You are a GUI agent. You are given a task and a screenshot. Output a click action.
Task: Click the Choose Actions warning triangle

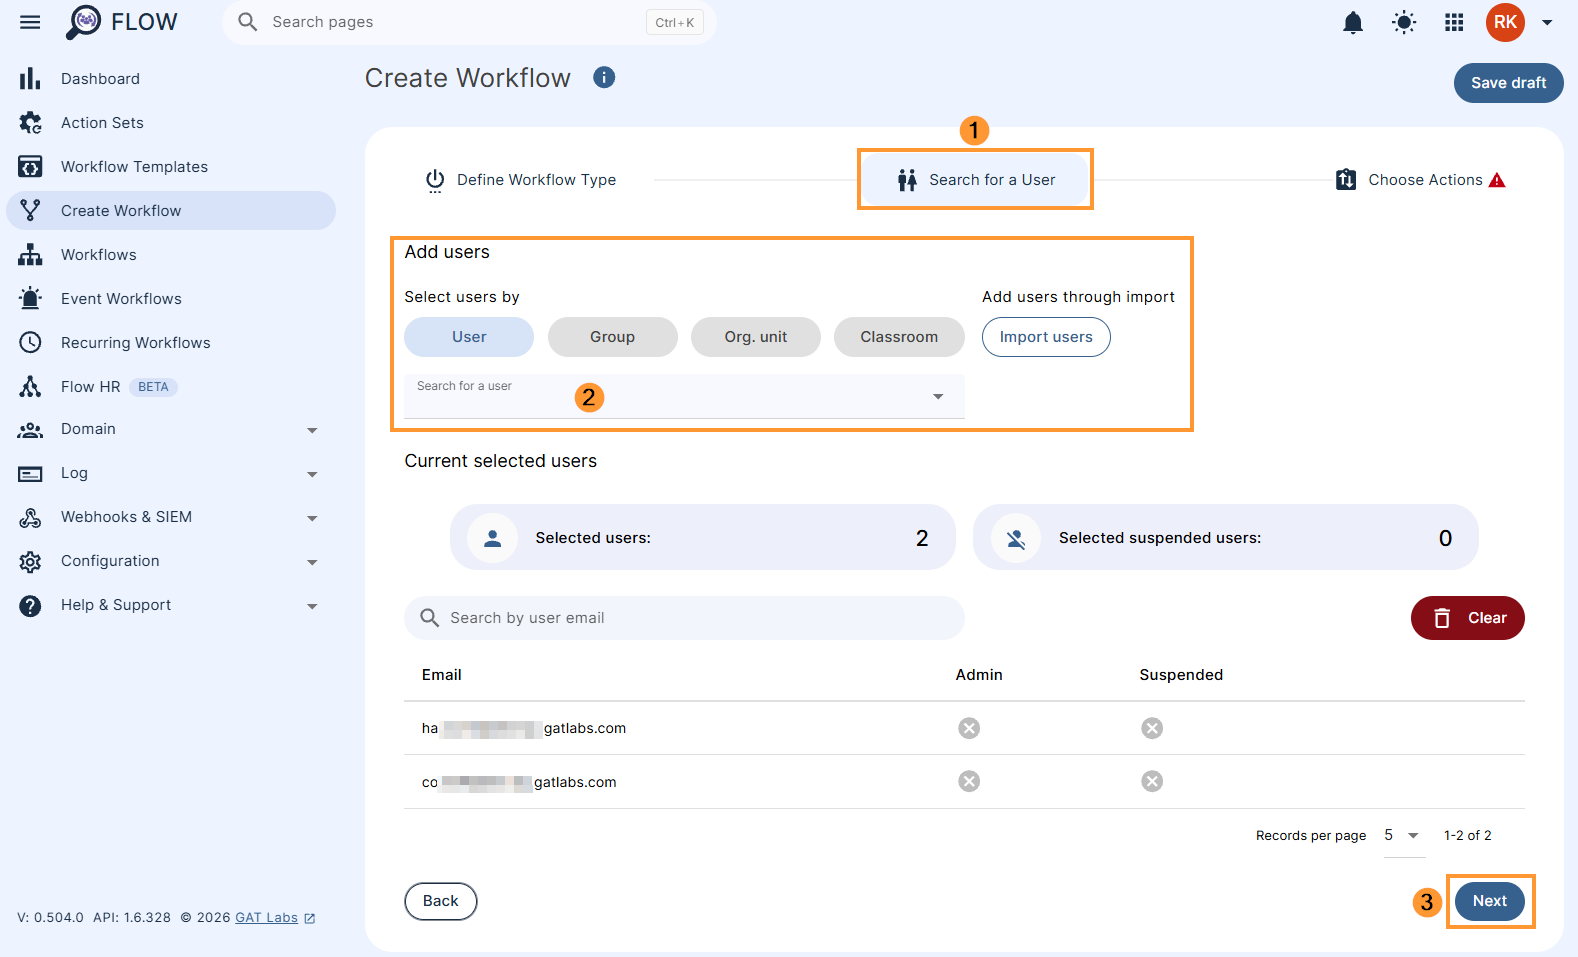click(x=1497, y=180)
